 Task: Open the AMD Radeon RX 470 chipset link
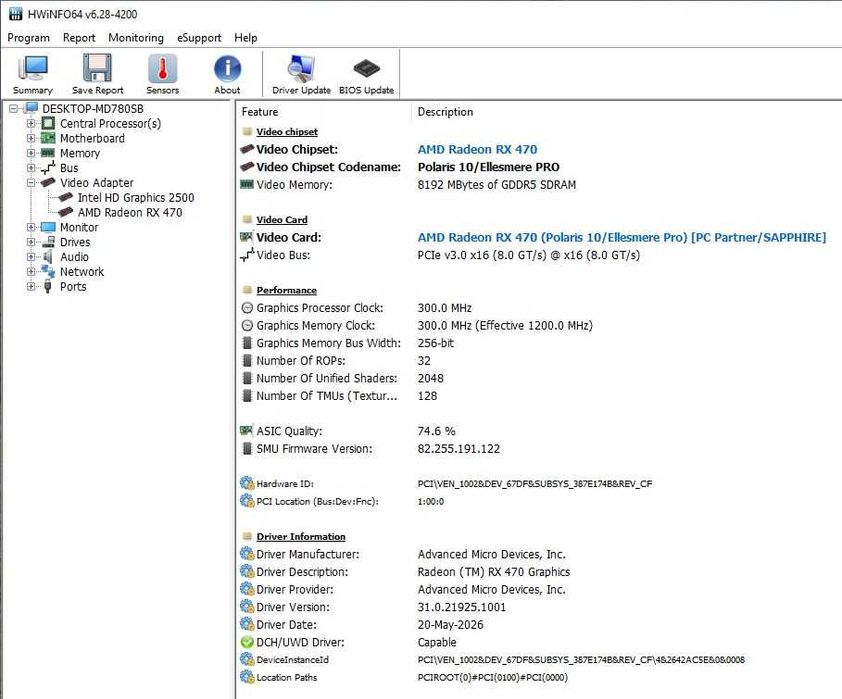[477, 149]
